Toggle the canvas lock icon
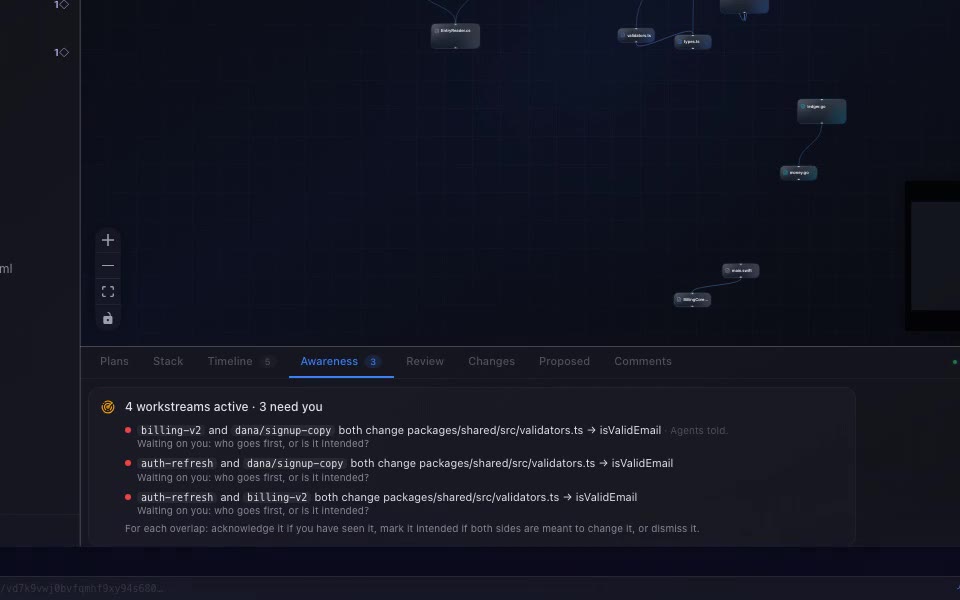960x600 pixels. point(108,318)
